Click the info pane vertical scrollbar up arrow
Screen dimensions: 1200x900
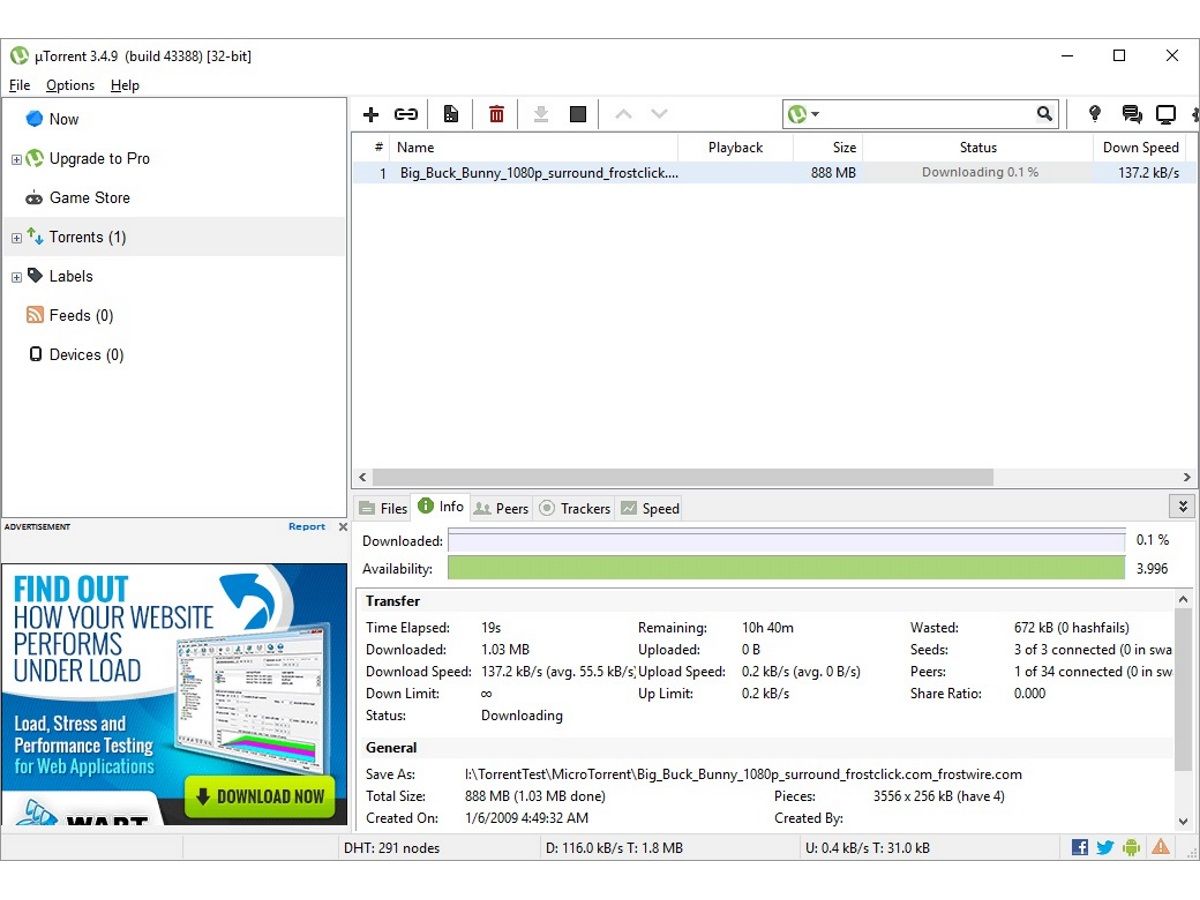[x=1184, y=599]
